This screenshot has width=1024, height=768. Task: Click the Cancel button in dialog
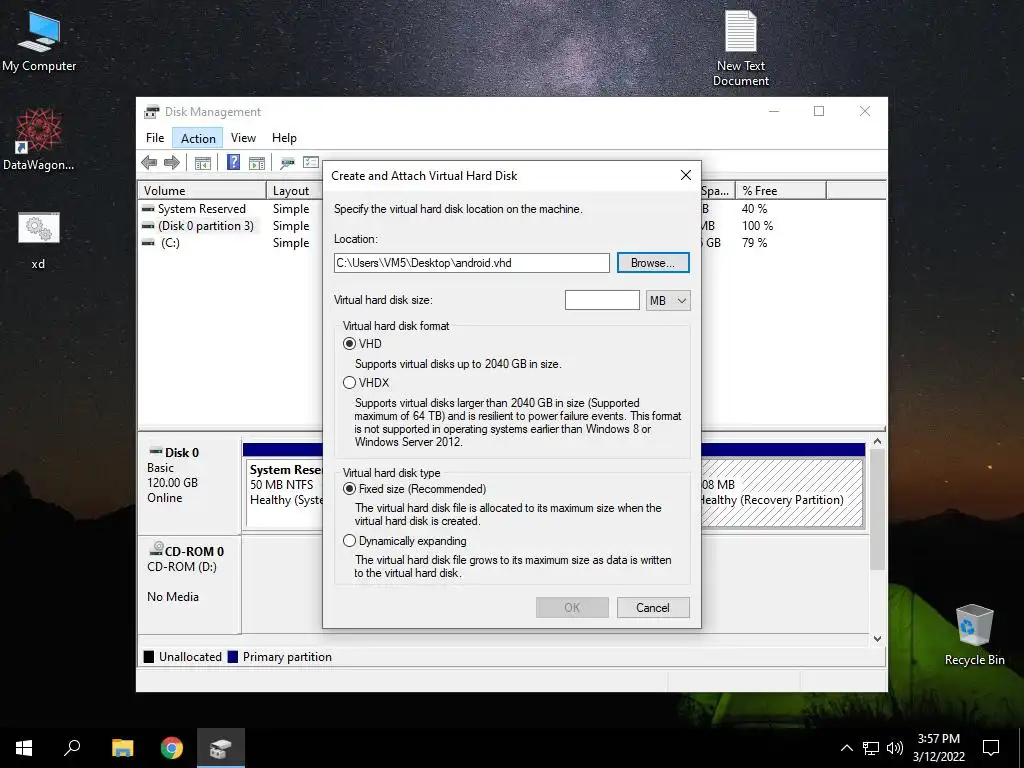[x=653, y=607]
